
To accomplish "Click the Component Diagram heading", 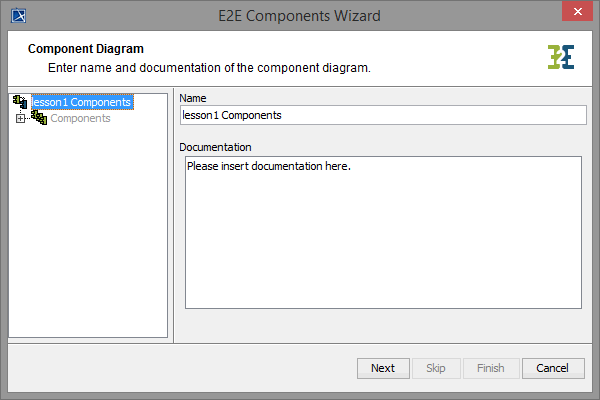I will 86,48.
